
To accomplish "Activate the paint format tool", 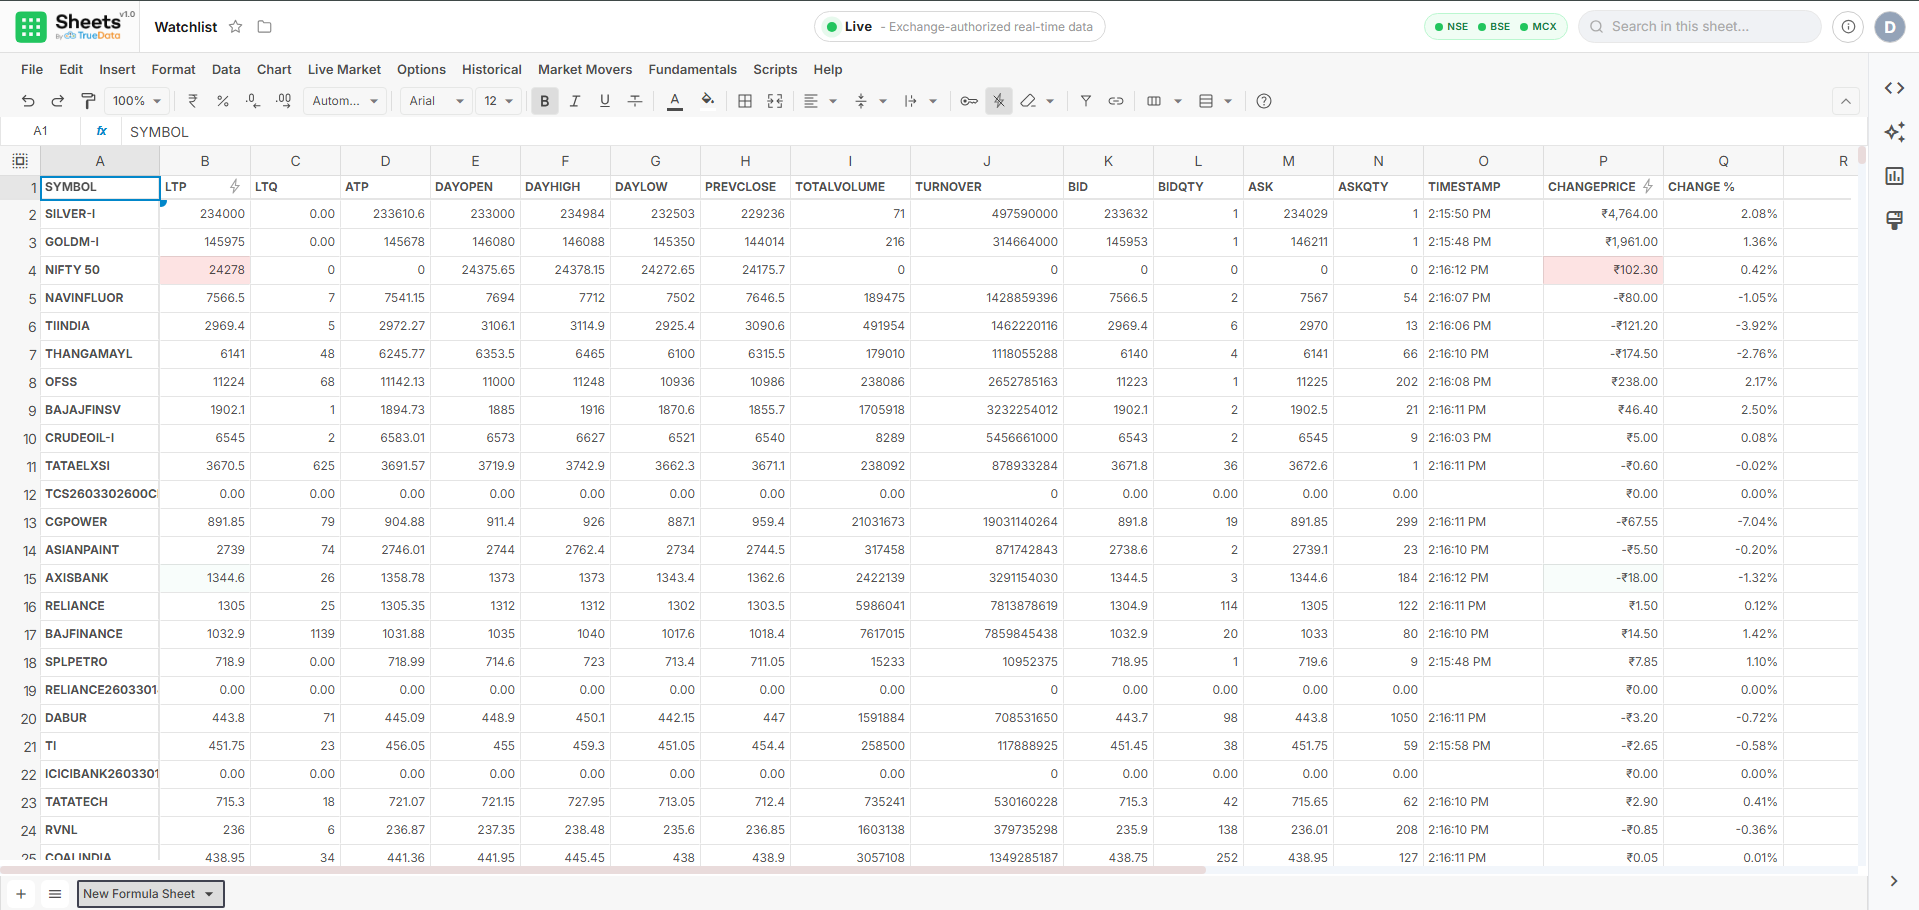I will click(88, 101).
